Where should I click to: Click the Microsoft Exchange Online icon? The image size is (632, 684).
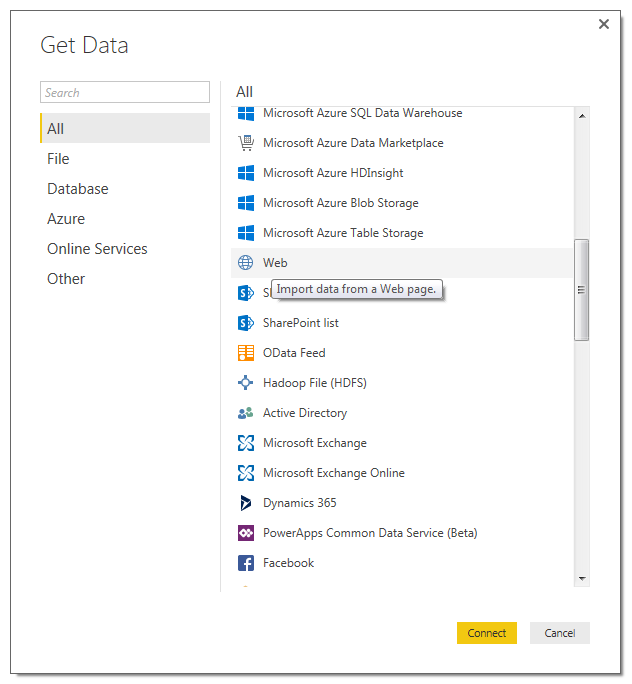pyautogui.click(x=246, y=473)
